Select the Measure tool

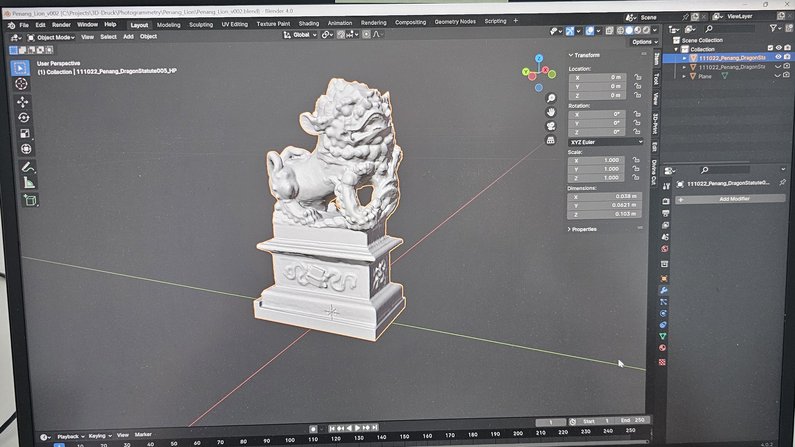click(29, 183)
